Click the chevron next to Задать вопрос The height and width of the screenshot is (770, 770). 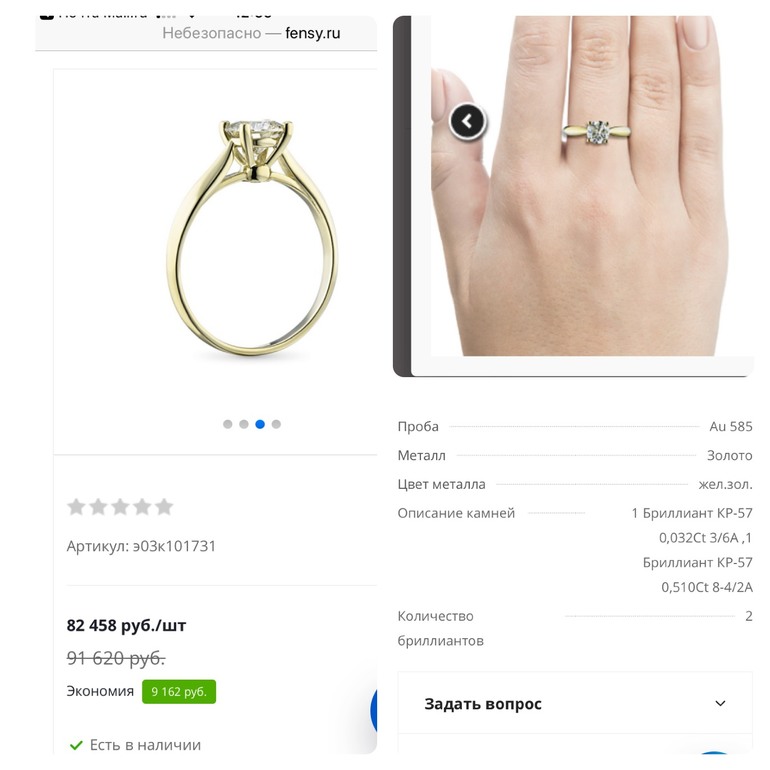point(720,703)
